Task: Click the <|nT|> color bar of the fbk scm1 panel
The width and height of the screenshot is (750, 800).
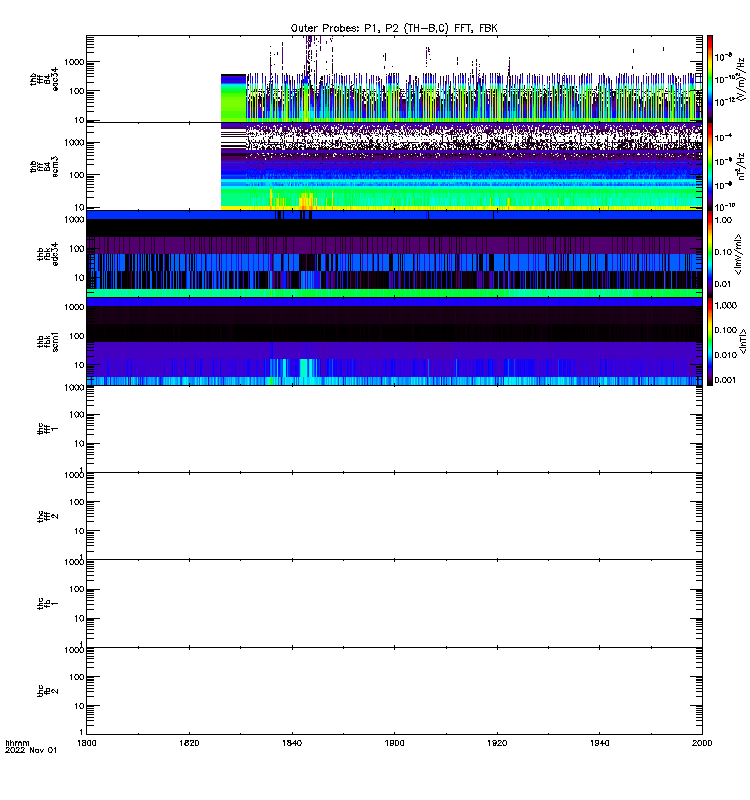Action: click(710, 341)
